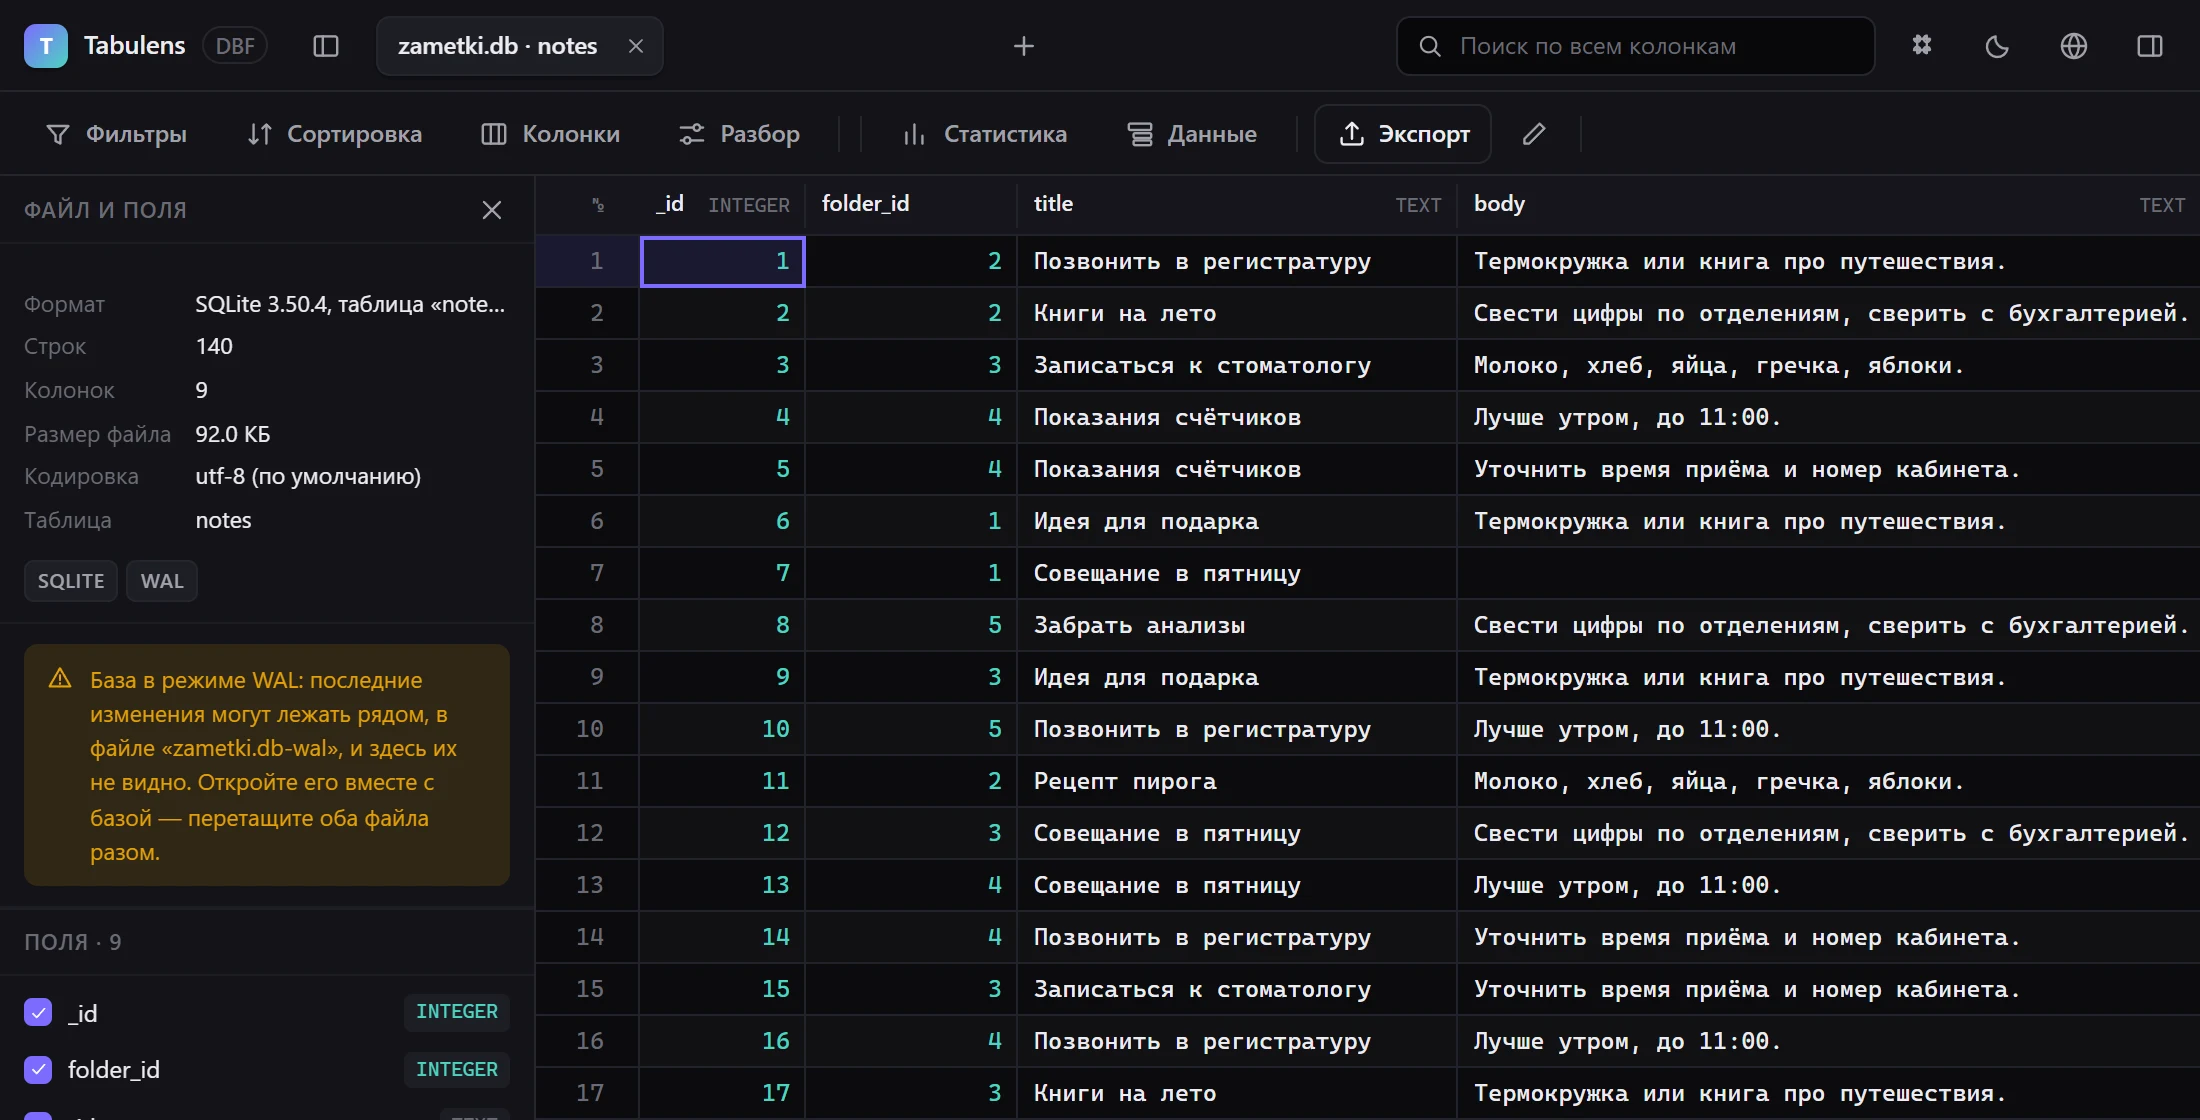Screen dimensions: 2200x1120
Task: Show the Статистика view
Action: [985, 134]
